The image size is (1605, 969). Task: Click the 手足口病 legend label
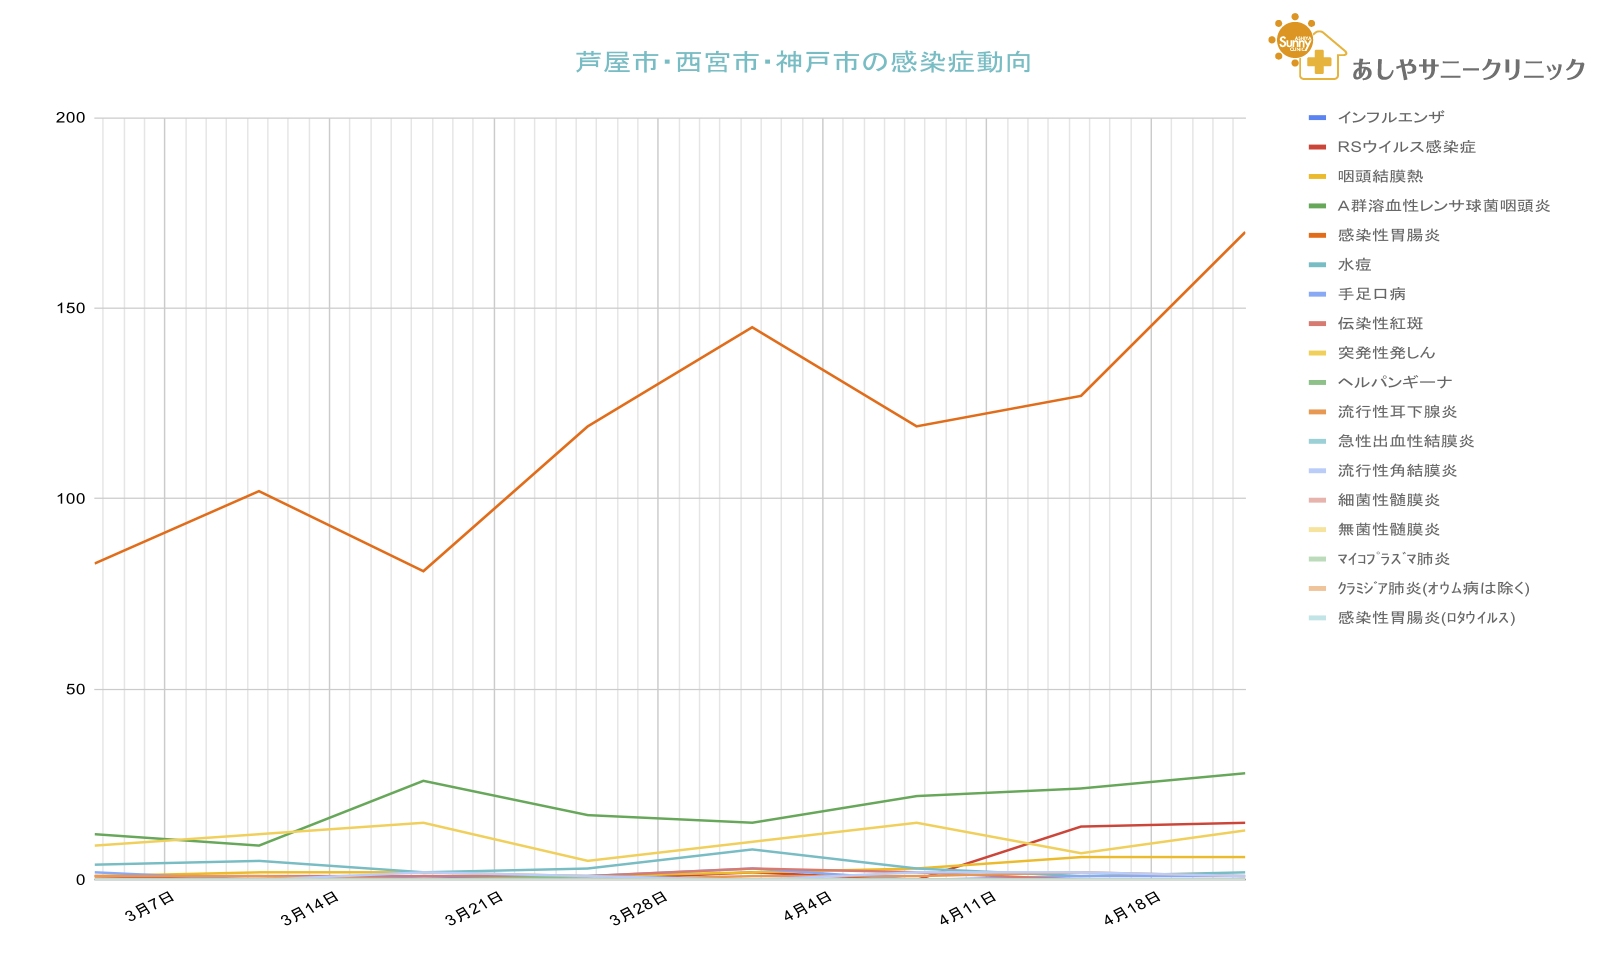1371,294
